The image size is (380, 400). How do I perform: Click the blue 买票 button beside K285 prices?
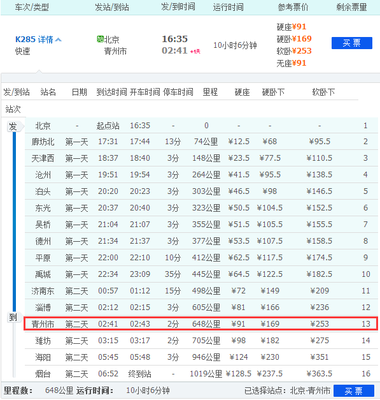[x=352, y=43]
